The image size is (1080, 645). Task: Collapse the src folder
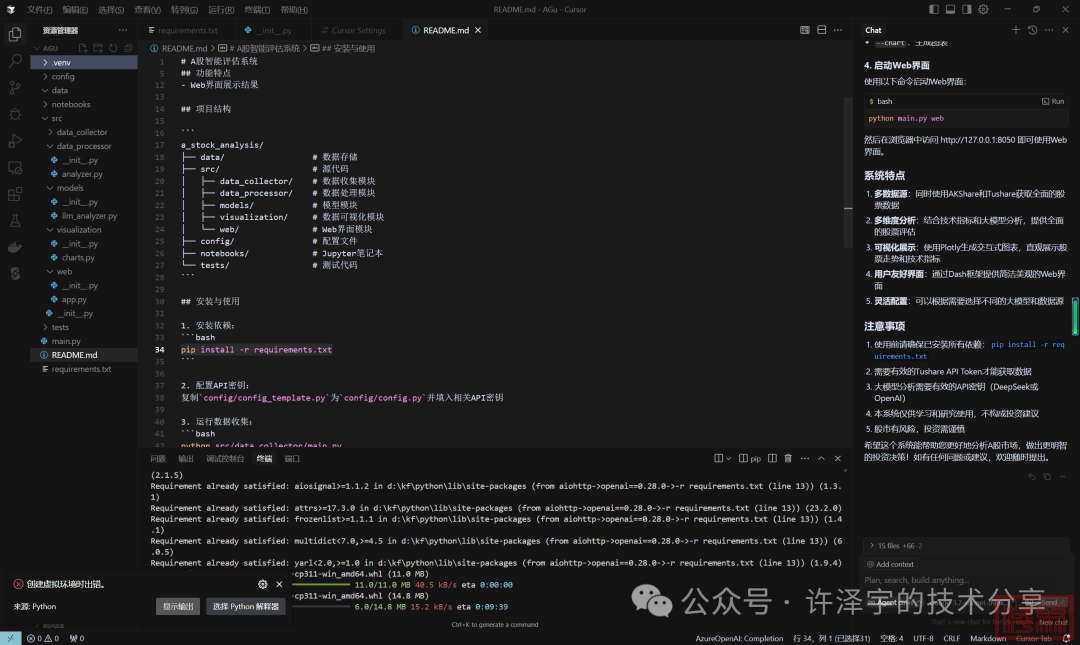point(84,119)
